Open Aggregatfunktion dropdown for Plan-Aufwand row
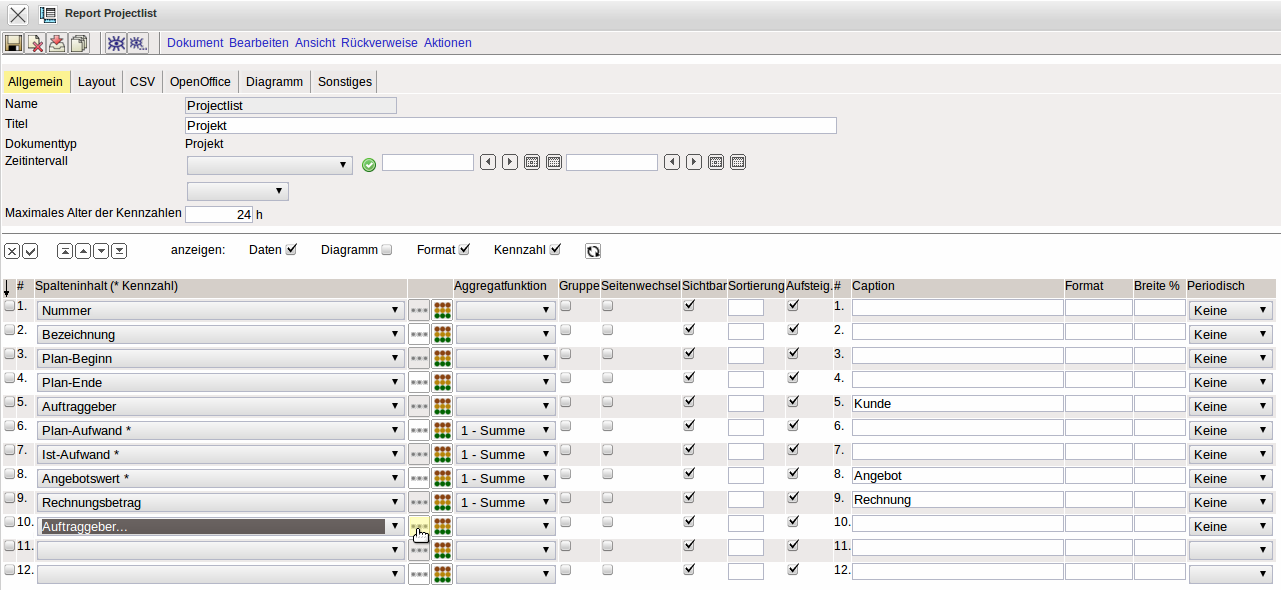 tap(505, 430)
